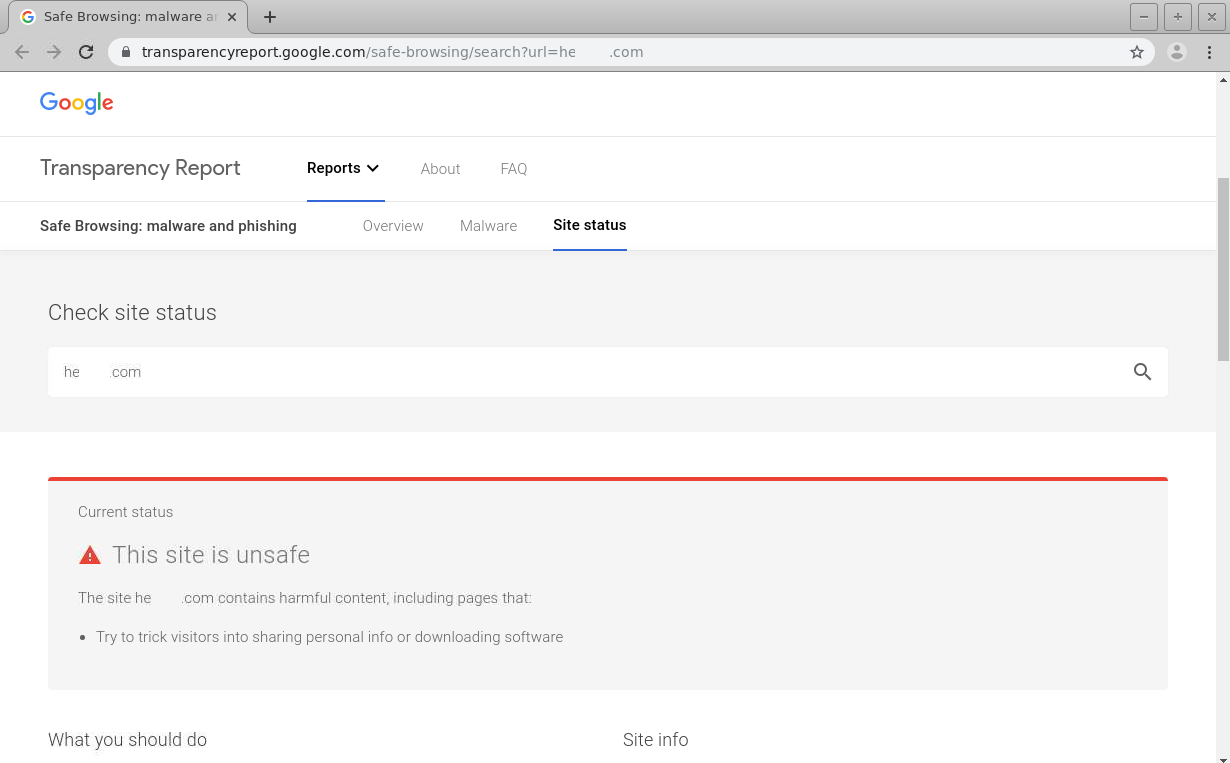The image size is (1230, 763).
Task: Click the 'Site info' heading
Action: click(655, 740)
